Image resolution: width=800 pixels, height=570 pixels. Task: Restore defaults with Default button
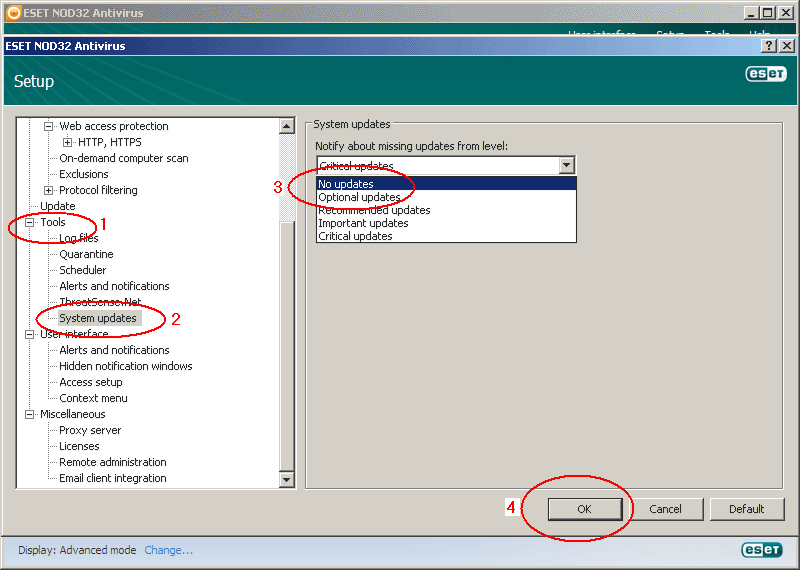[746, 509]
